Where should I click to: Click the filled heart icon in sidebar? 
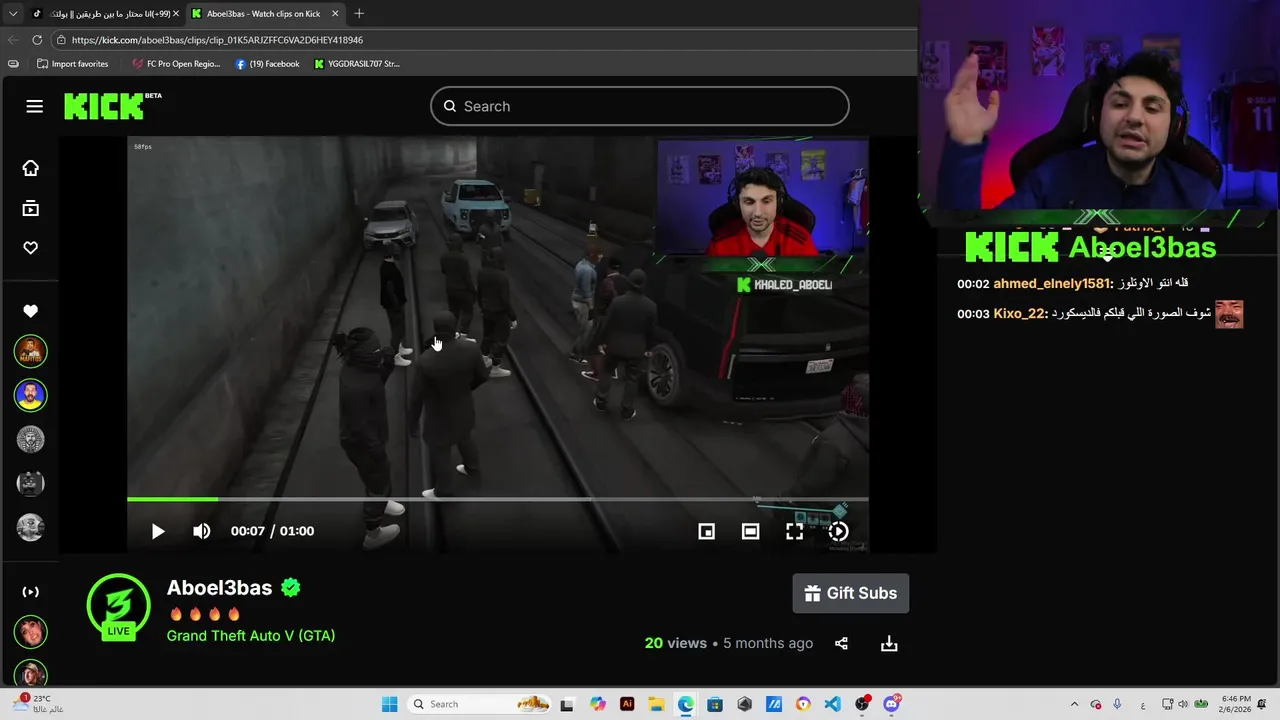(31, 311)
